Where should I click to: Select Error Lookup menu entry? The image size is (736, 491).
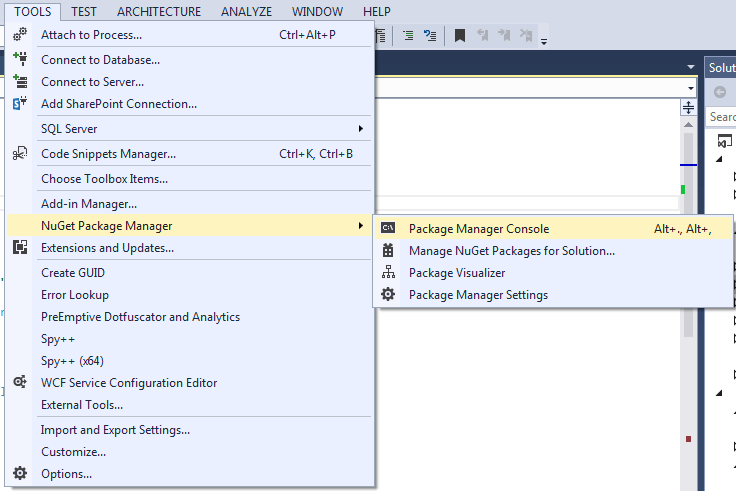(x=190, y=295)
